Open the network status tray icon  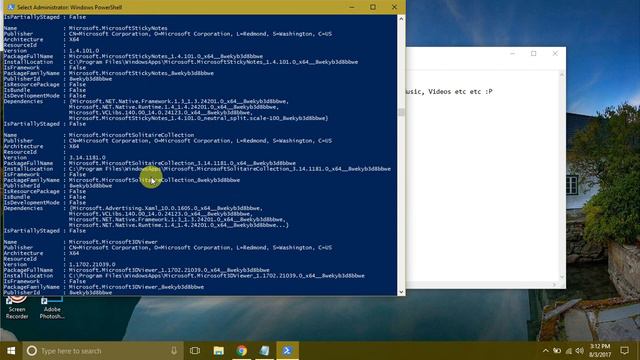pos(569,351)
